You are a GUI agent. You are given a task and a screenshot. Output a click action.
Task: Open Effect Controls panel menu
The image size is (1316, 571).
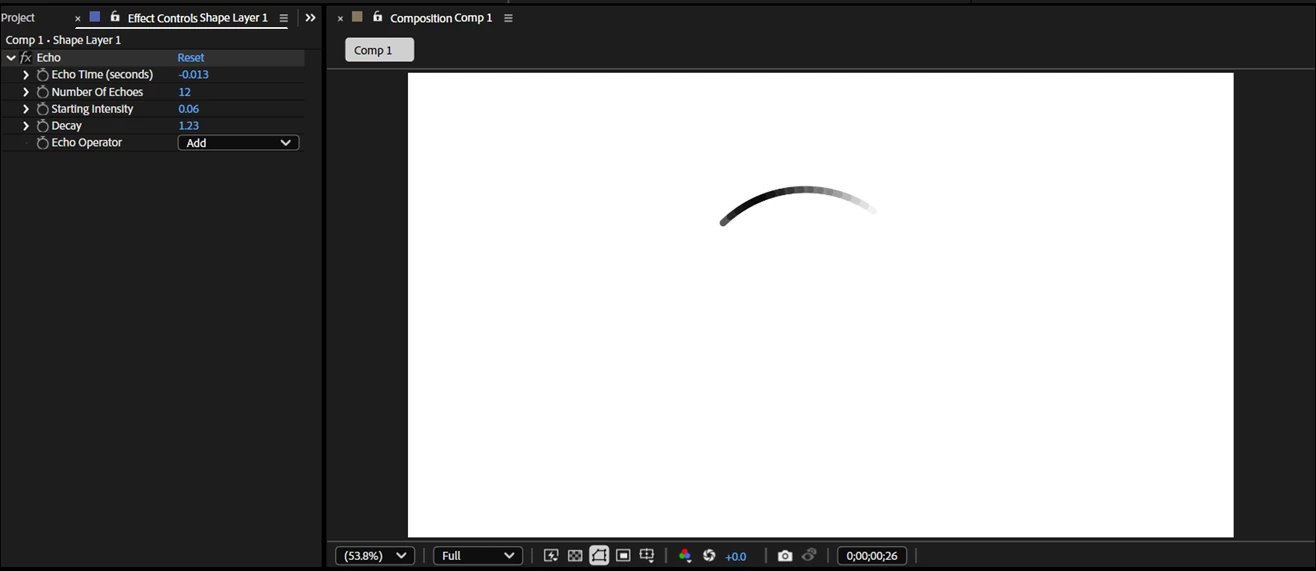(284, 18)
